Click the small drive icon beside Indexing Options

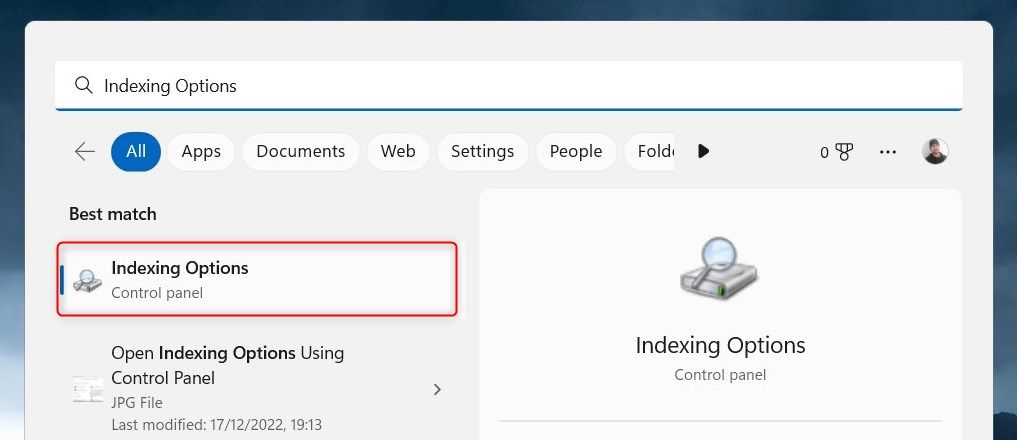click(x=88, y=280)
